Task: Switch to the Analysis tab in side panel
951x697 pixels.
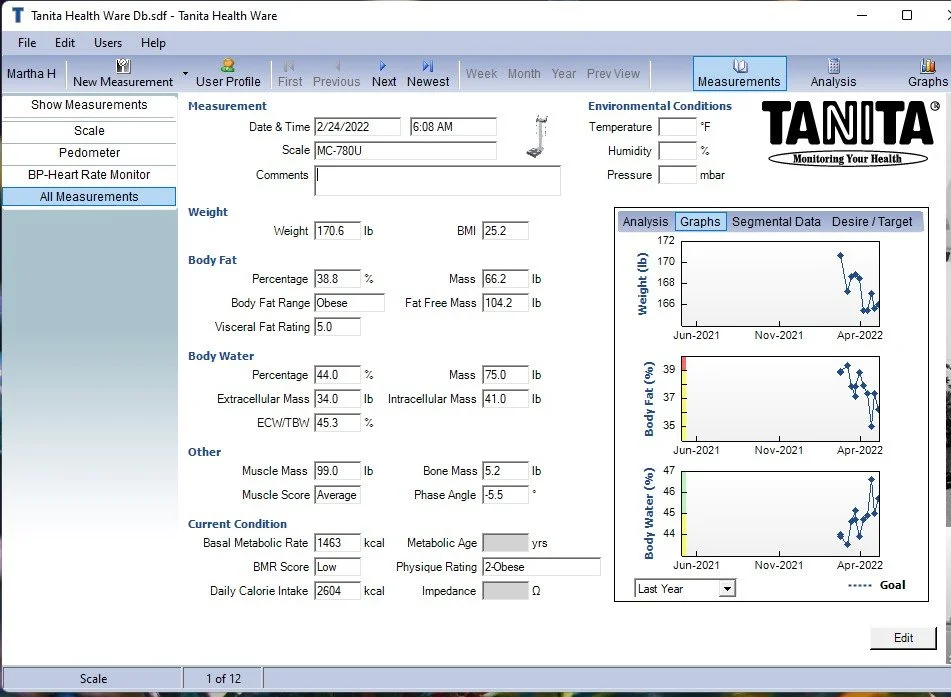Action: [x=645, y=222]
